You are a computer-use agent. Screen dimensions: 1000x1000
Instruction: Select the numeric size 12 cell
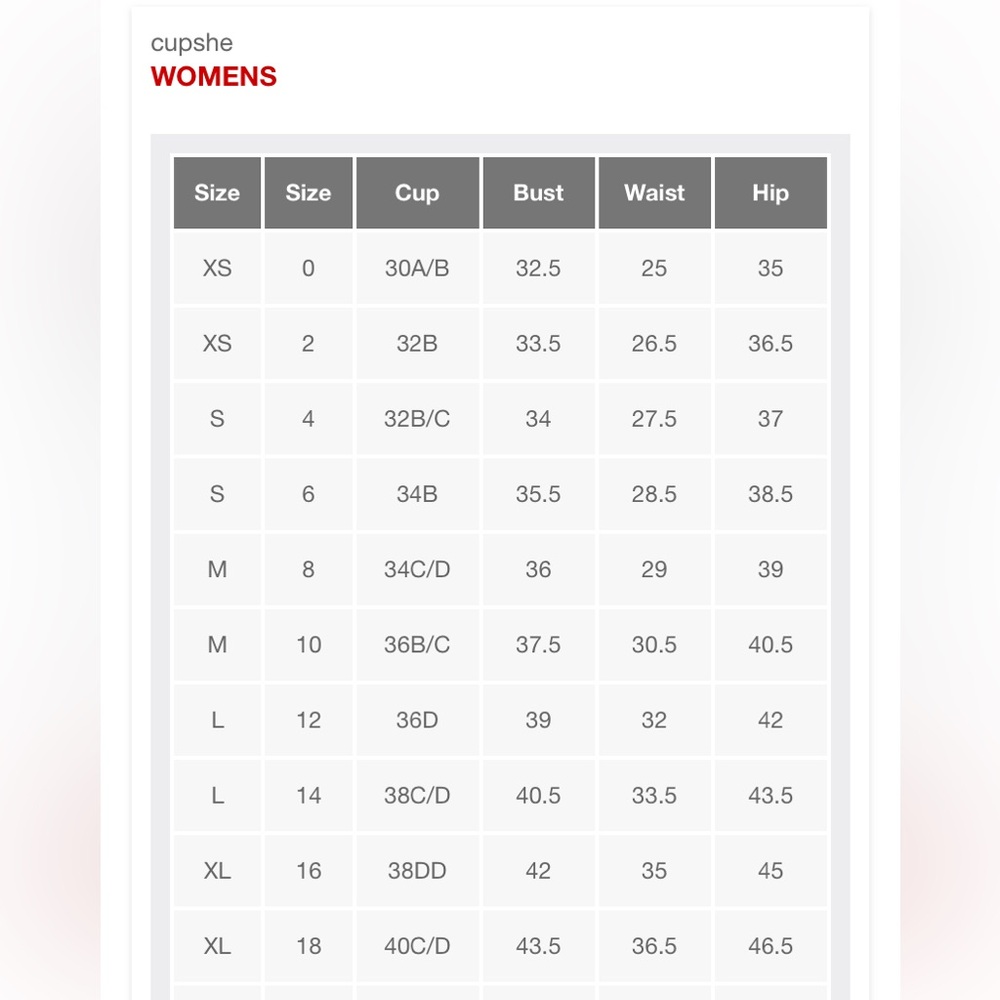pos(308,720)
